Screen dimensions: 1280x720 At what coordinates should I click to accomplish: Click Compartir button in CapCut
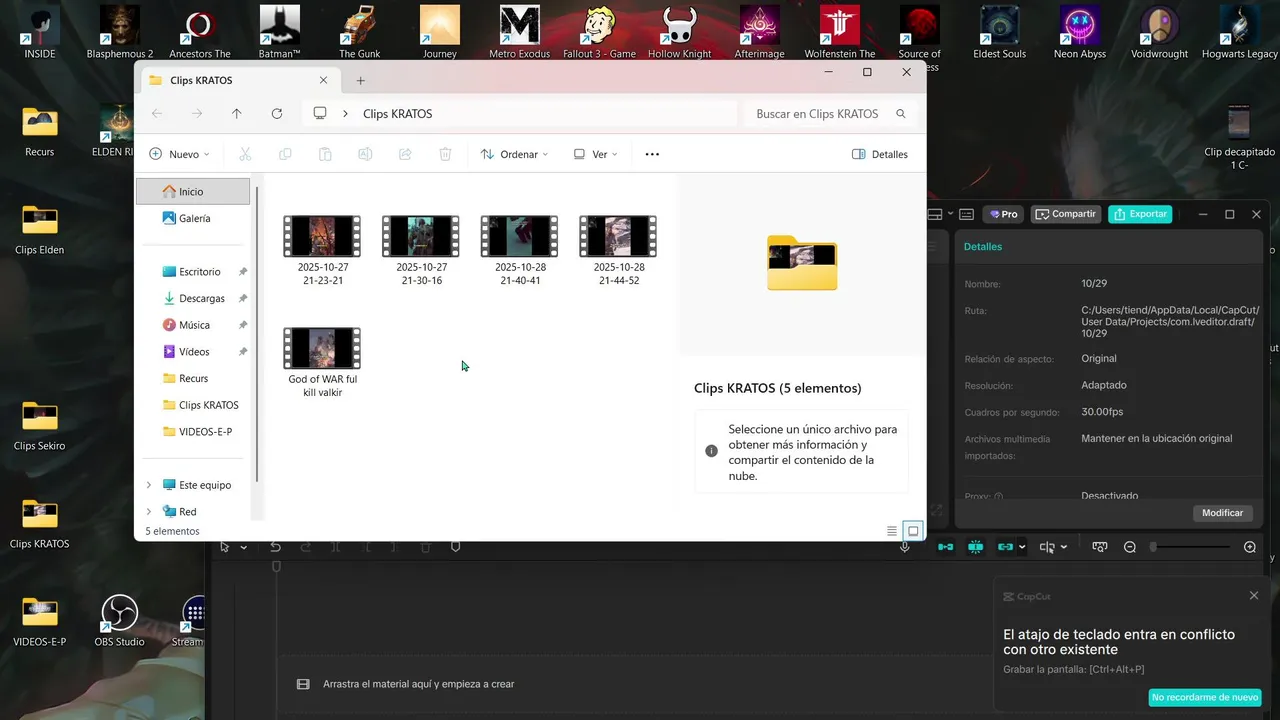(1066, 214)
